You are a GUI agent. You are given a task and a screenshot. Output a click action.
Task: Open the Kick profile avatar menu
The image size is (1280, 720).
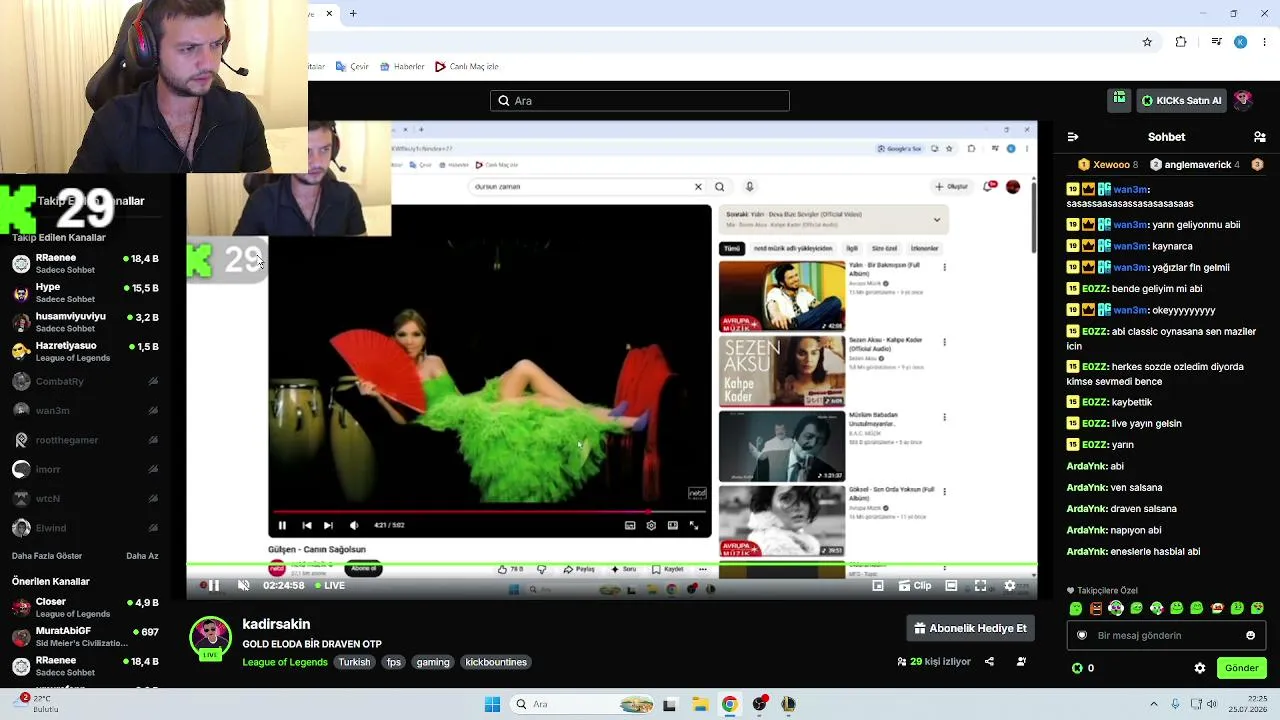tap(1243, 100)
